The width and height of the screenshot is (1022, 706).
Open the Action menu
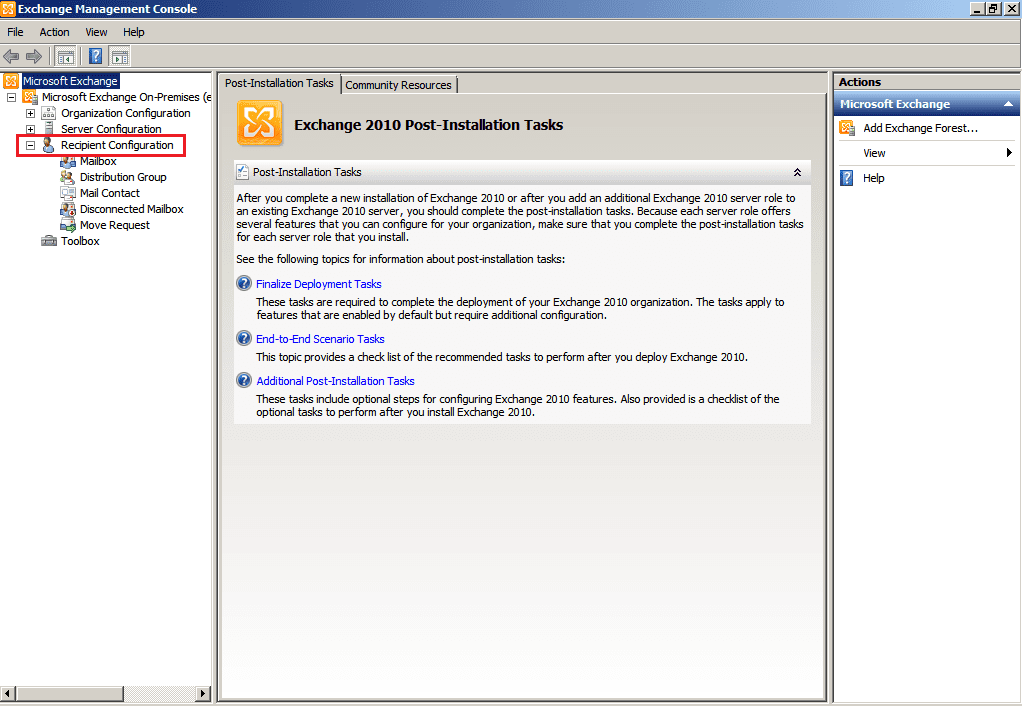coord(54,32)
